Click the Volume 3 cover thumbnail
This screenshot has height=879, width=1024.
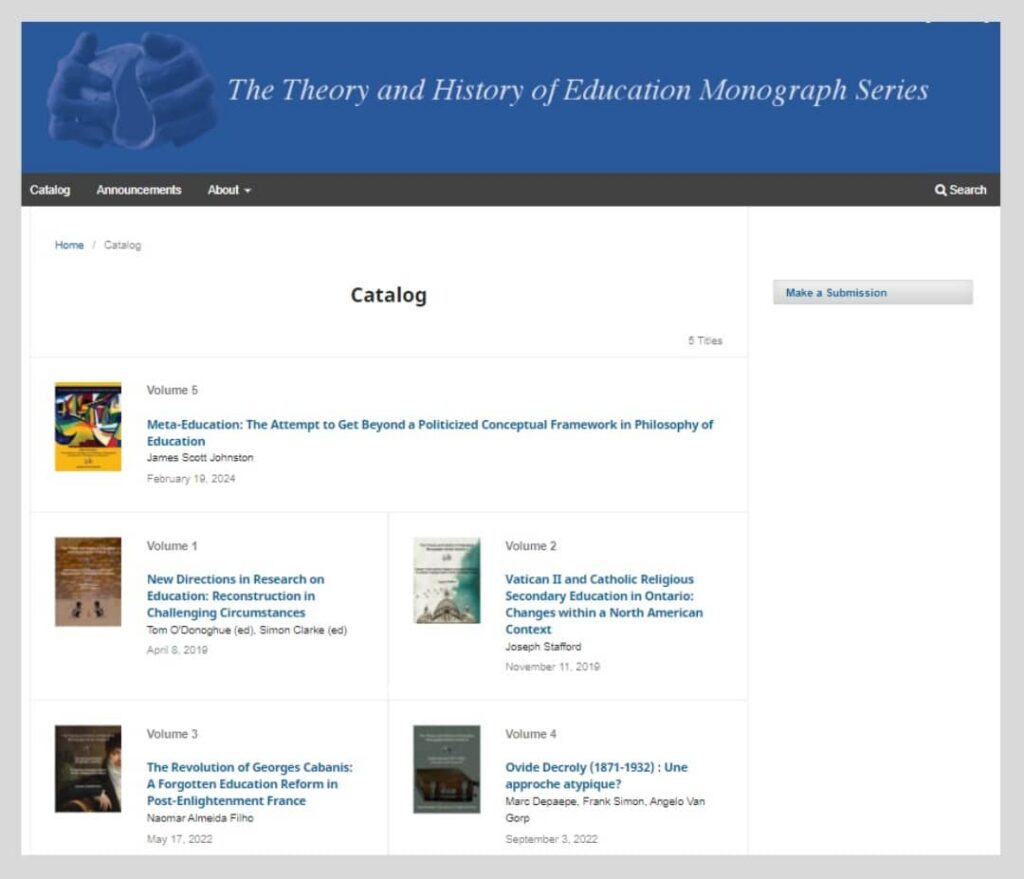pyautogui.click(x=87, y=769)
